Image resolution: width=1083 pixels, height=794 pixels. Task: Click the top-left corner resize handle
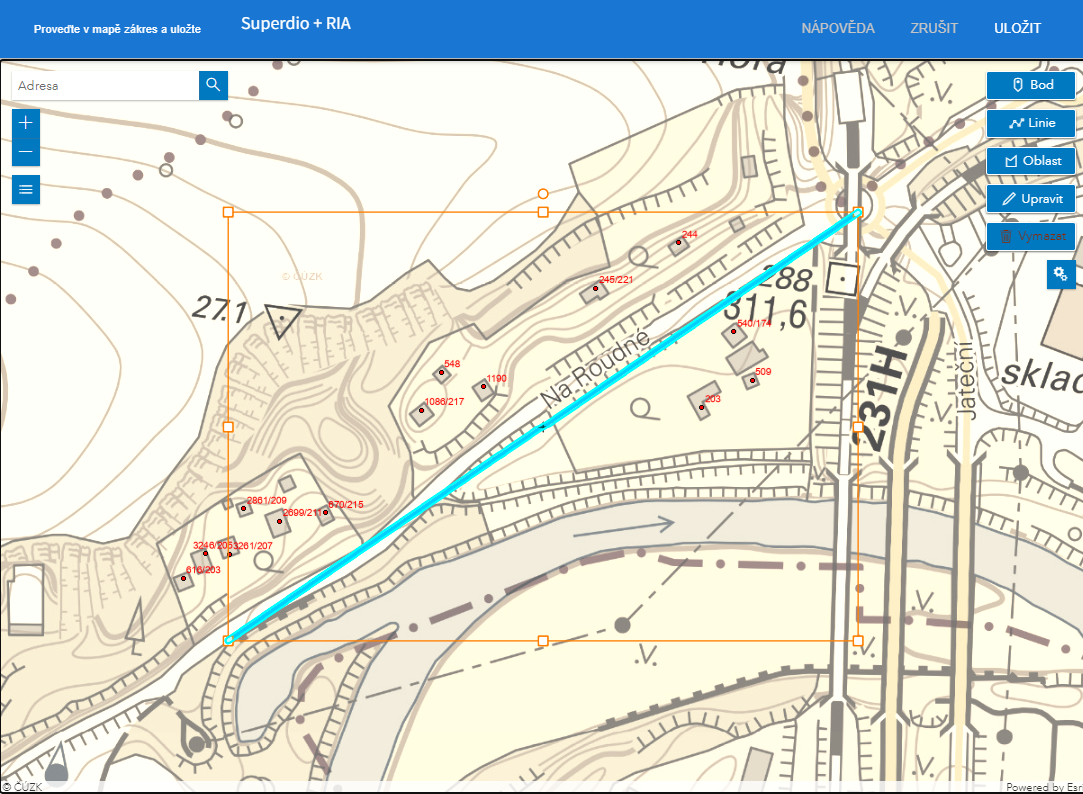pyautogui.click(x=228, y=212)
